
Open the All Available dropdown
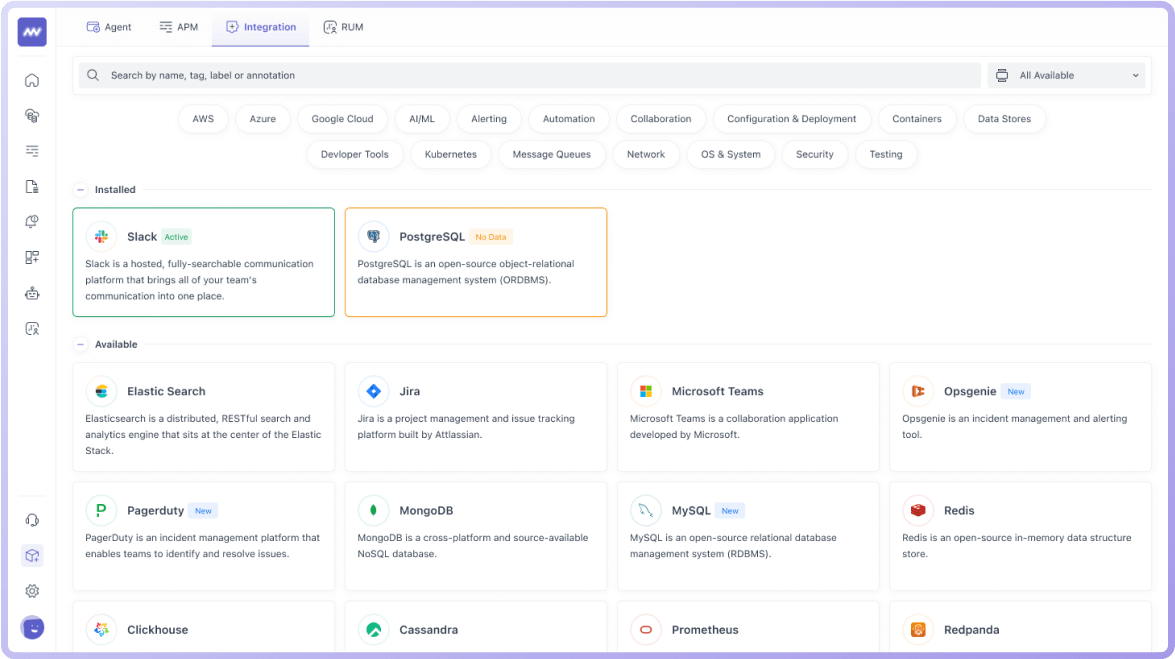click(1066, 76)
